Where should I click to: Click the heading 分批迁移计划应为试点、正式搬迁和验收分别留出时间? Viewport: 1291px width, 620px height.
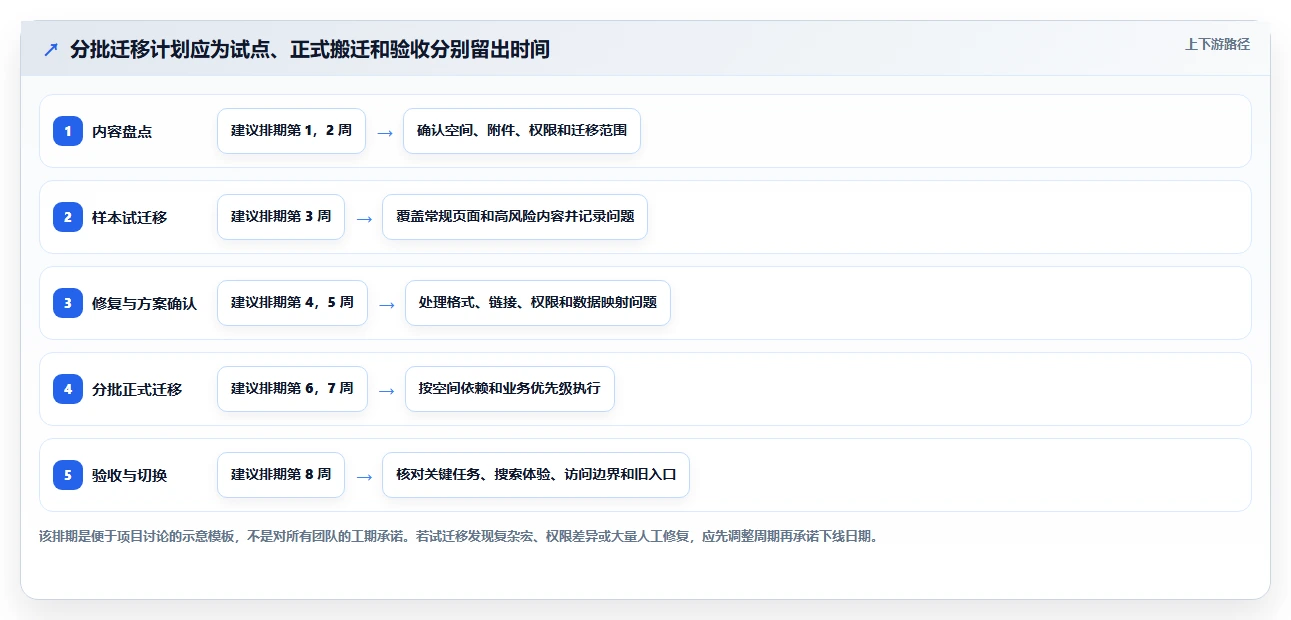coord(310,49)
